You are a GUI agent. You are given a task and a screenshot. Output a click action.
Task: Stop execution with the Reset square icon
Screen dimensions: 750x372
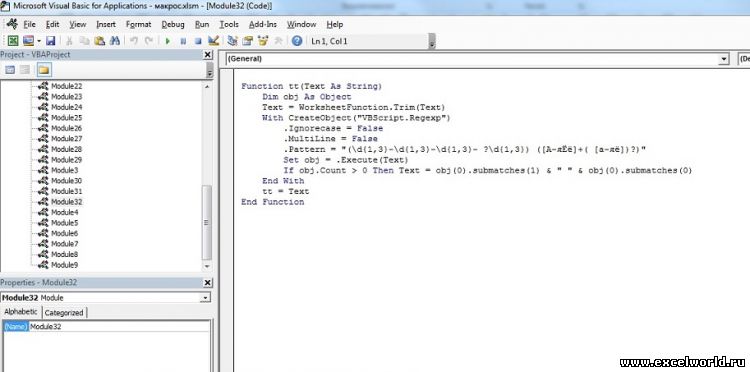click(198, 41)
